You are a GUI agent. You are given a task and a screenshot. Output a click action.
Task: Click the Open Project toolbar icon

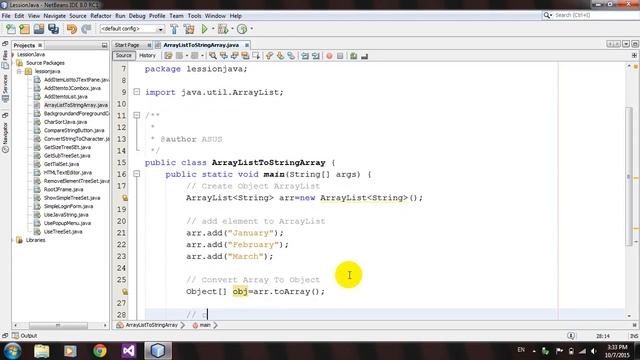point(39,29)
